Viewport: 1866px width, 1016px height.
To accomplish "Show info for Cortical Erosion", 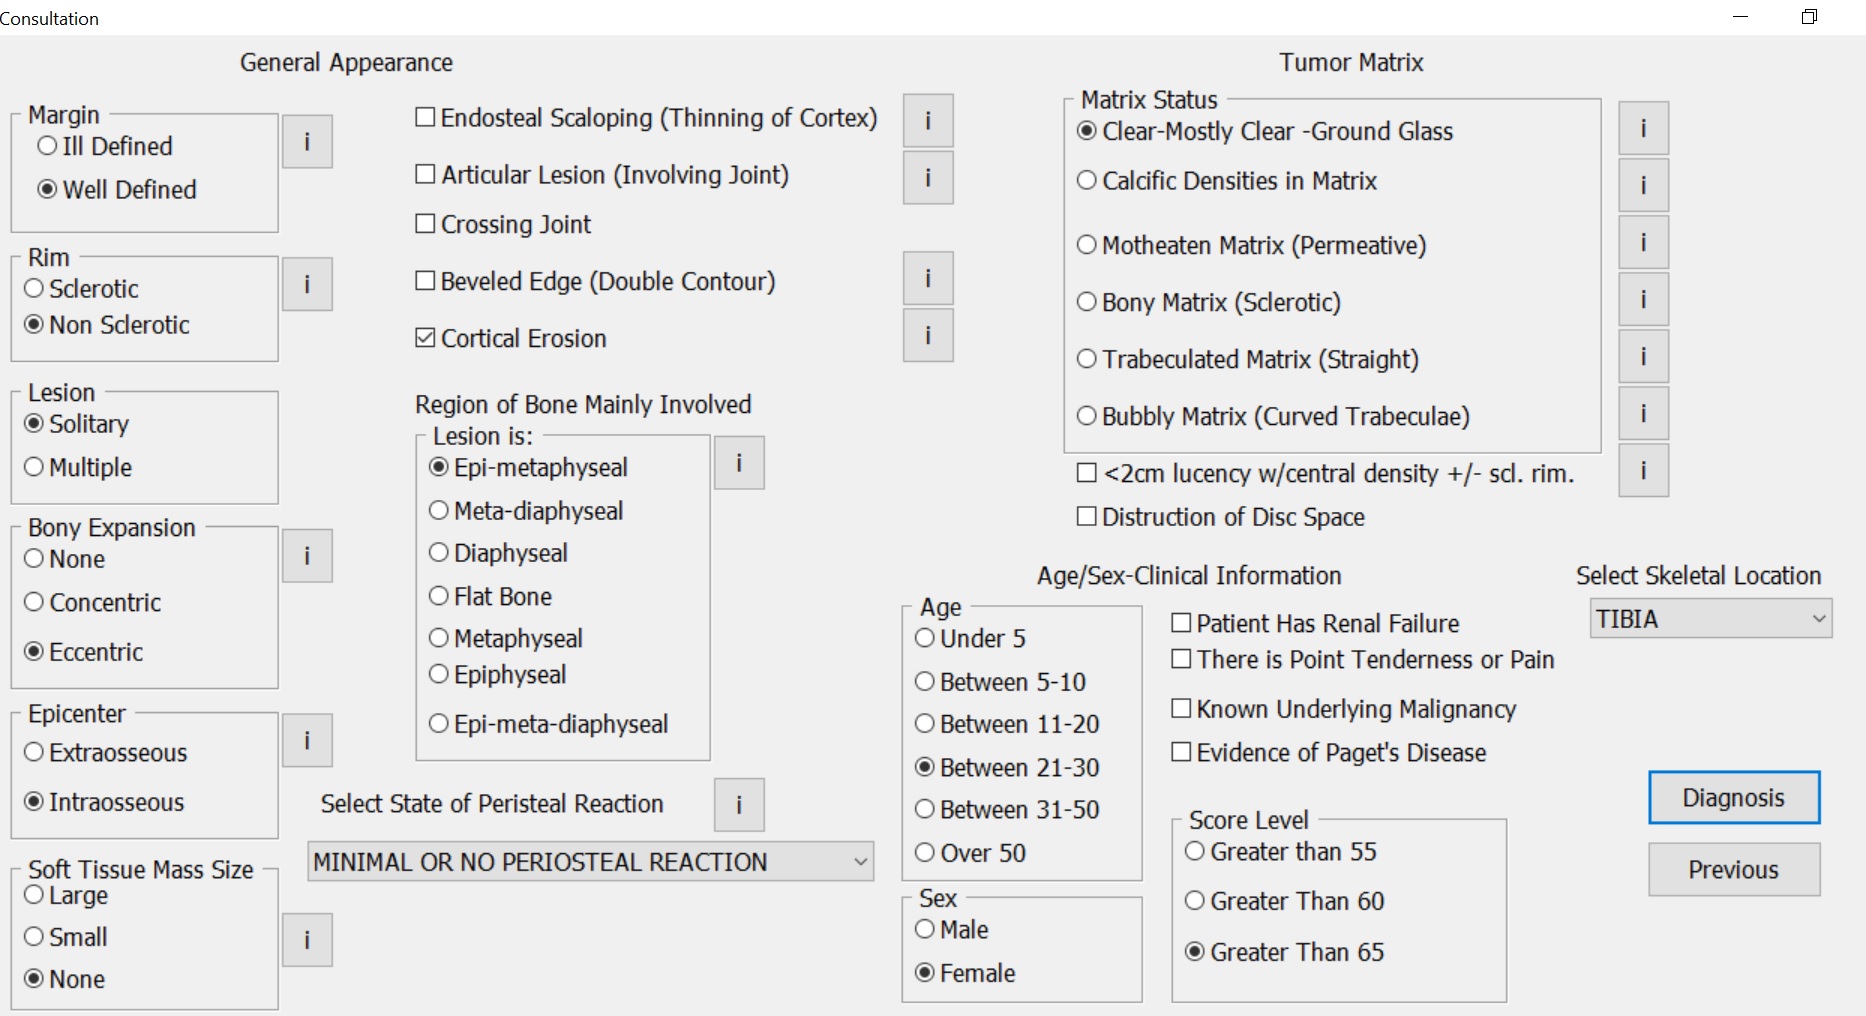I will tap(928, 335).
